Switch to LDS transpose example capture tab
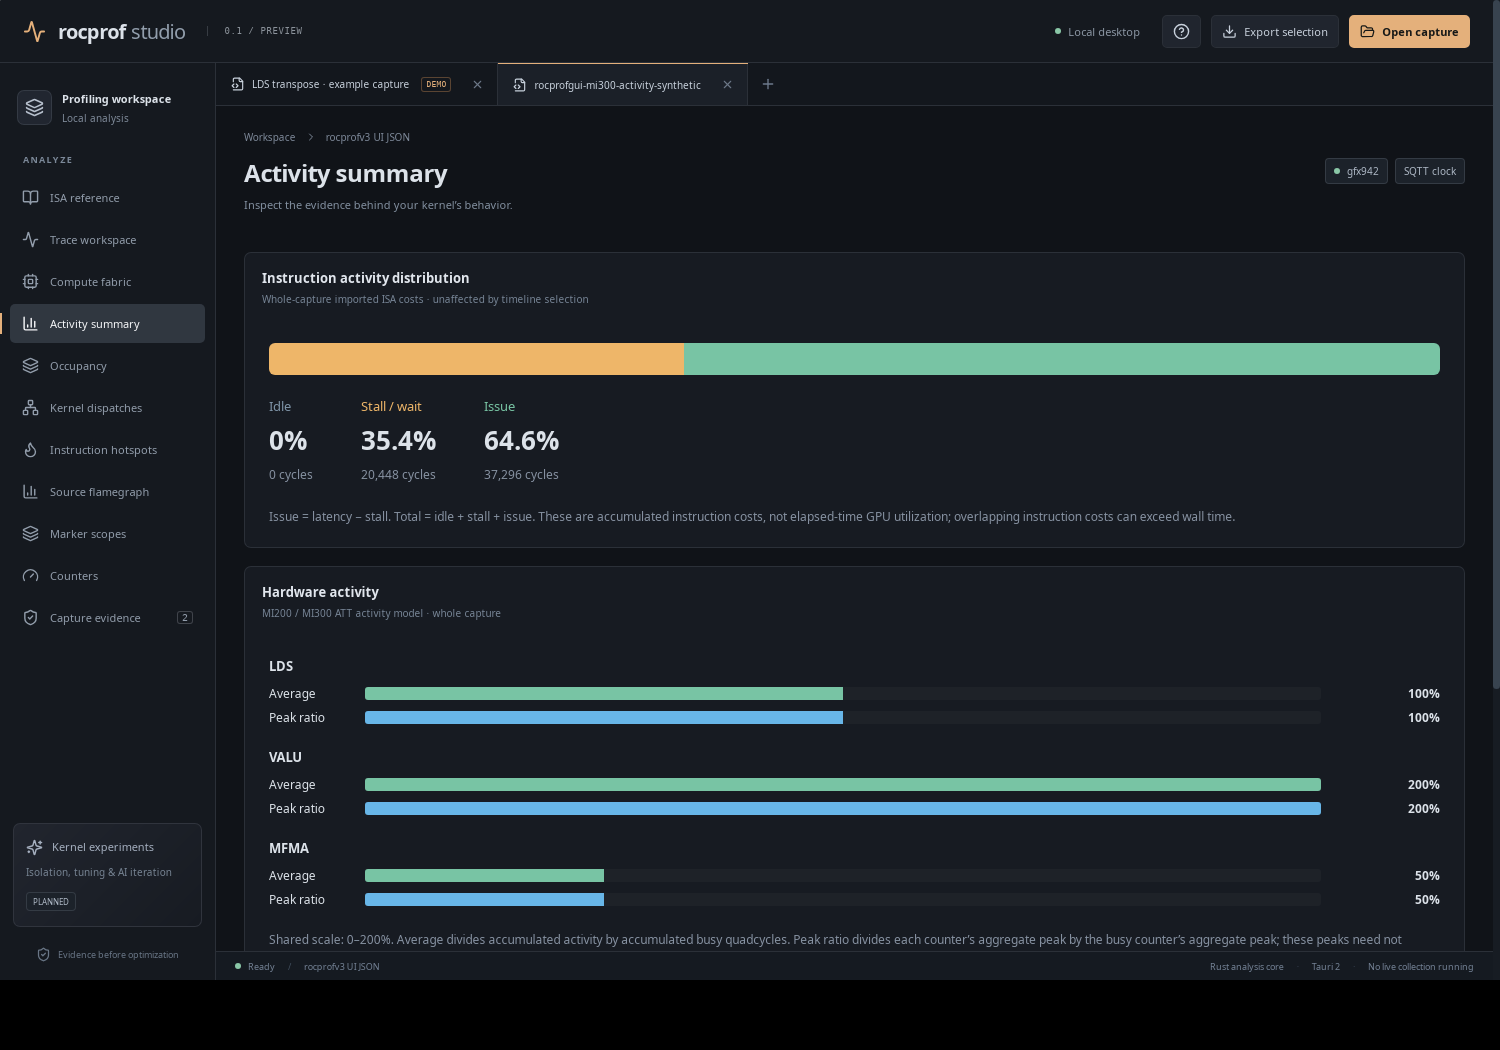 click(356, 84)
